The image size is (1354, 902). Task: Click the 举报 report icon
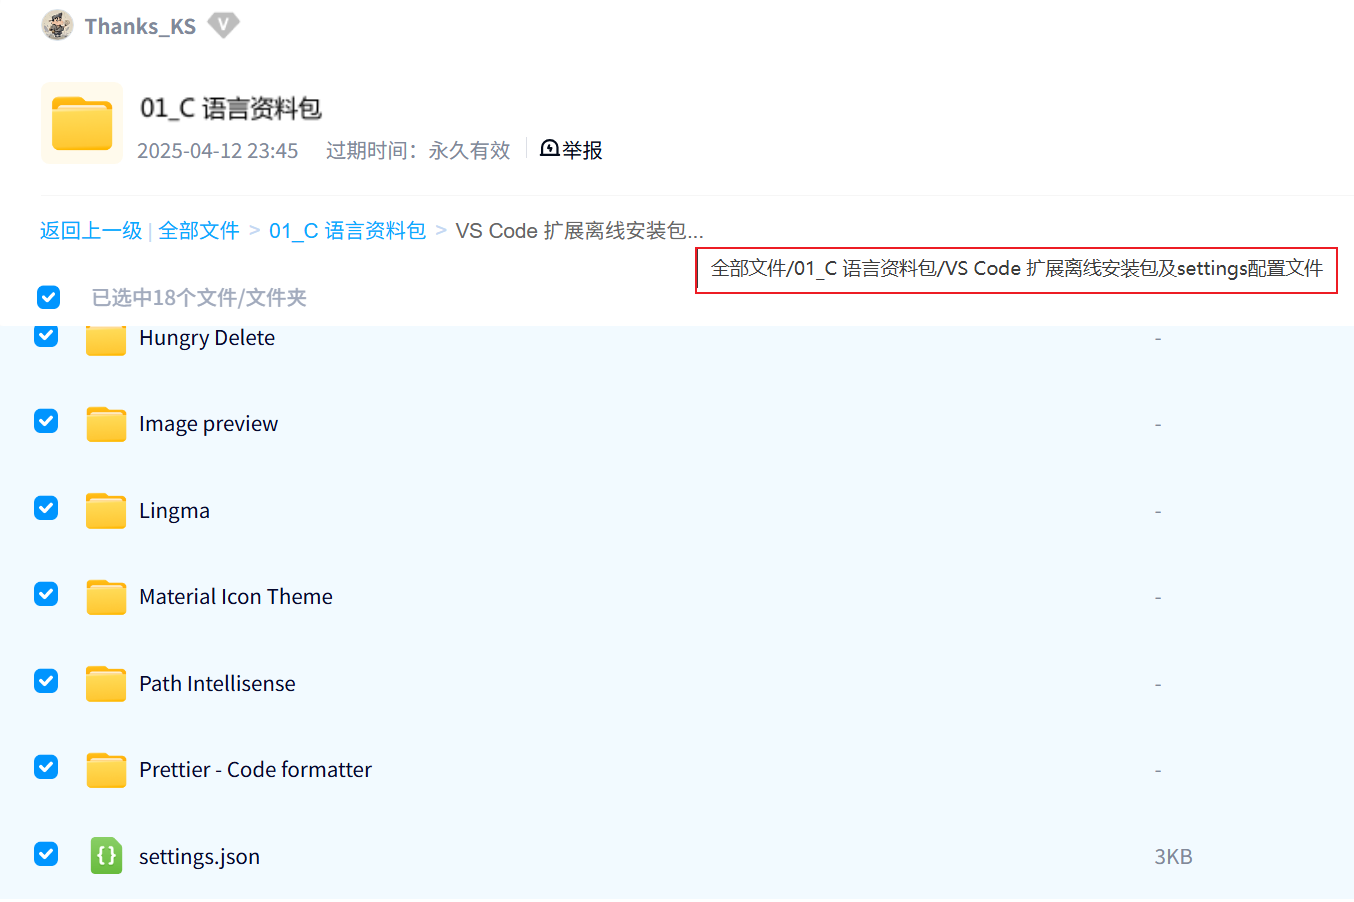tap(548, 149)
